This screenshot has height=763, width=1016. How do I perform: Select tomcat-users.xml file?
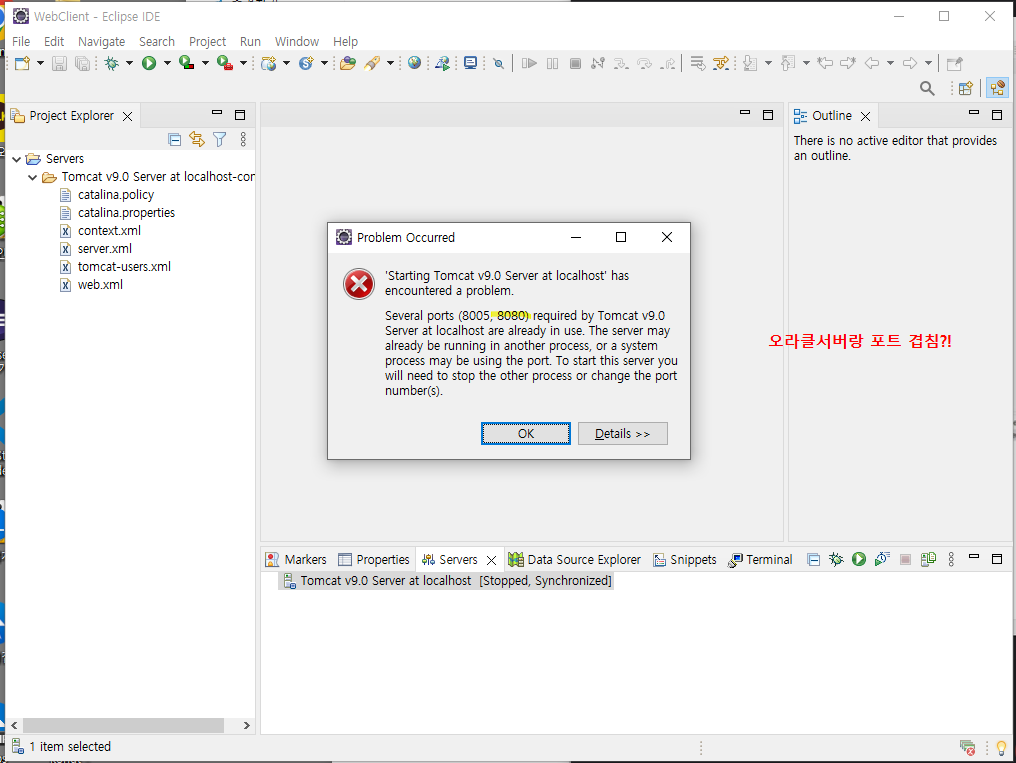(x=124, y=267)
